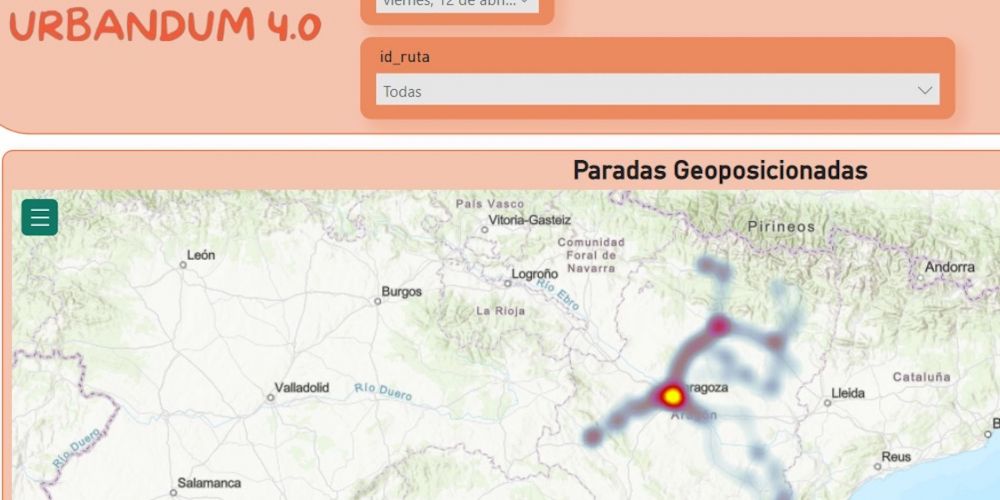The image size is (1000, 500).
Task: Click the 'La Rioja' region label
Action: [x=500, y=311]
